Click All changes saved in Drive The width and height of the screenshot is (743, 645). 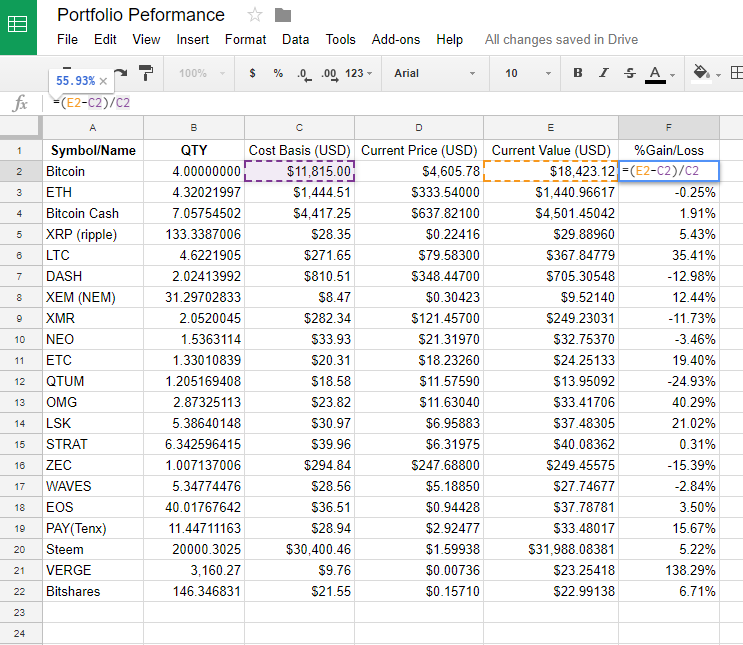pyautogui.click(x=561, y=39)
